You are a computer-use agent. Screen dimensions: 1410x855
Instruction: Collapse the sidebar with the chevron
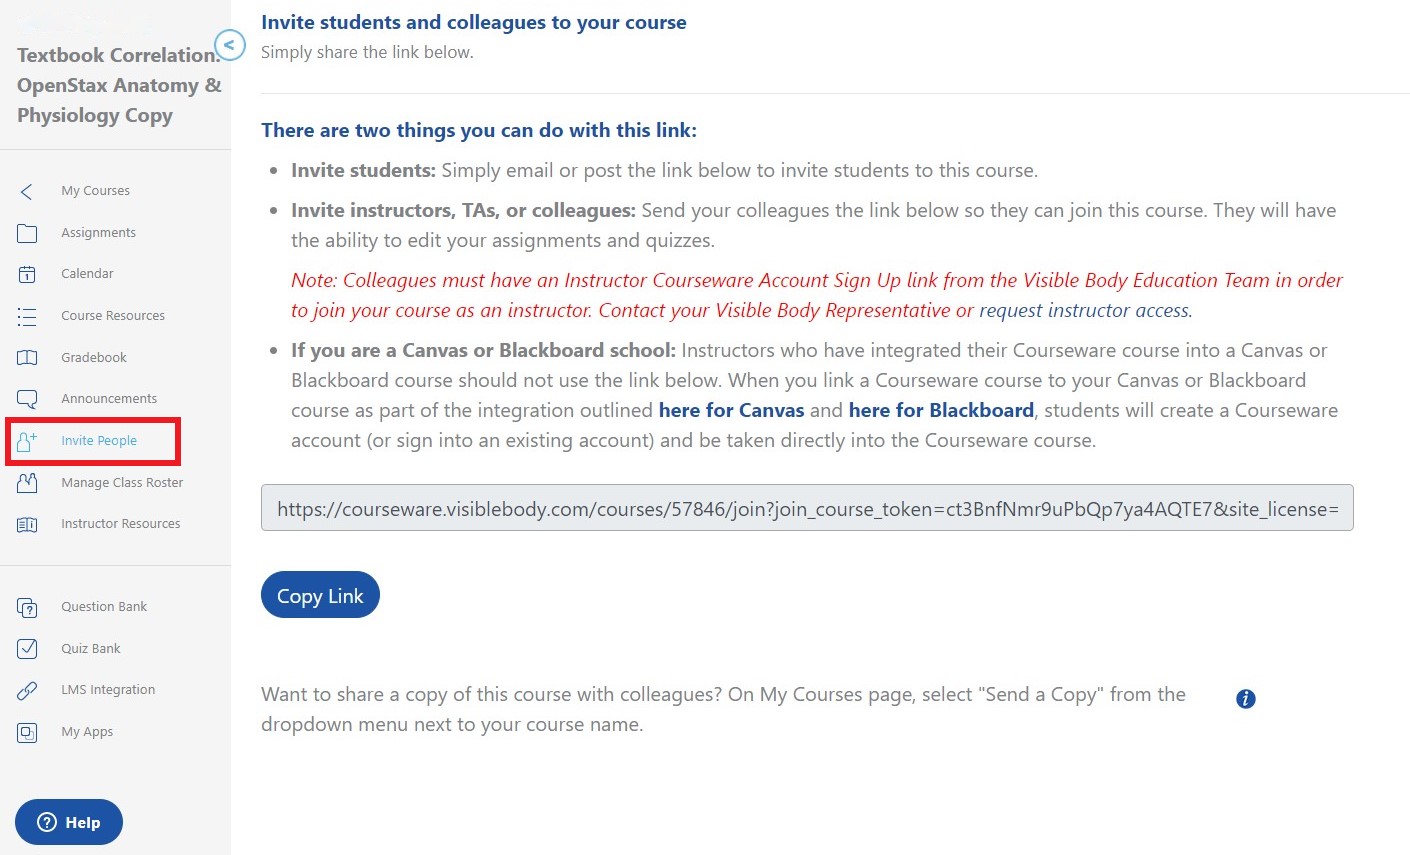[230, 45]
